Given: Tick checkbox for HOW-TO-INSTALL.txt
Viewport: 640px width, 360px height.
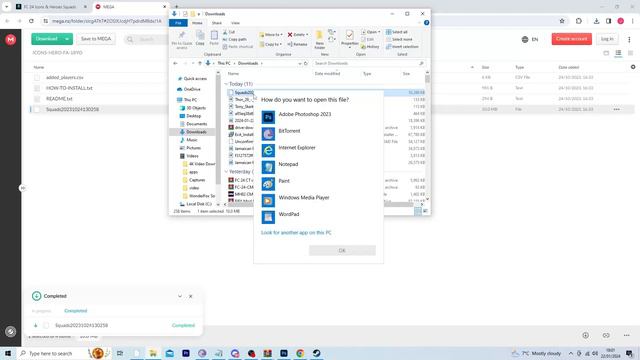Looking at the screenshot, I should point(37,88).
